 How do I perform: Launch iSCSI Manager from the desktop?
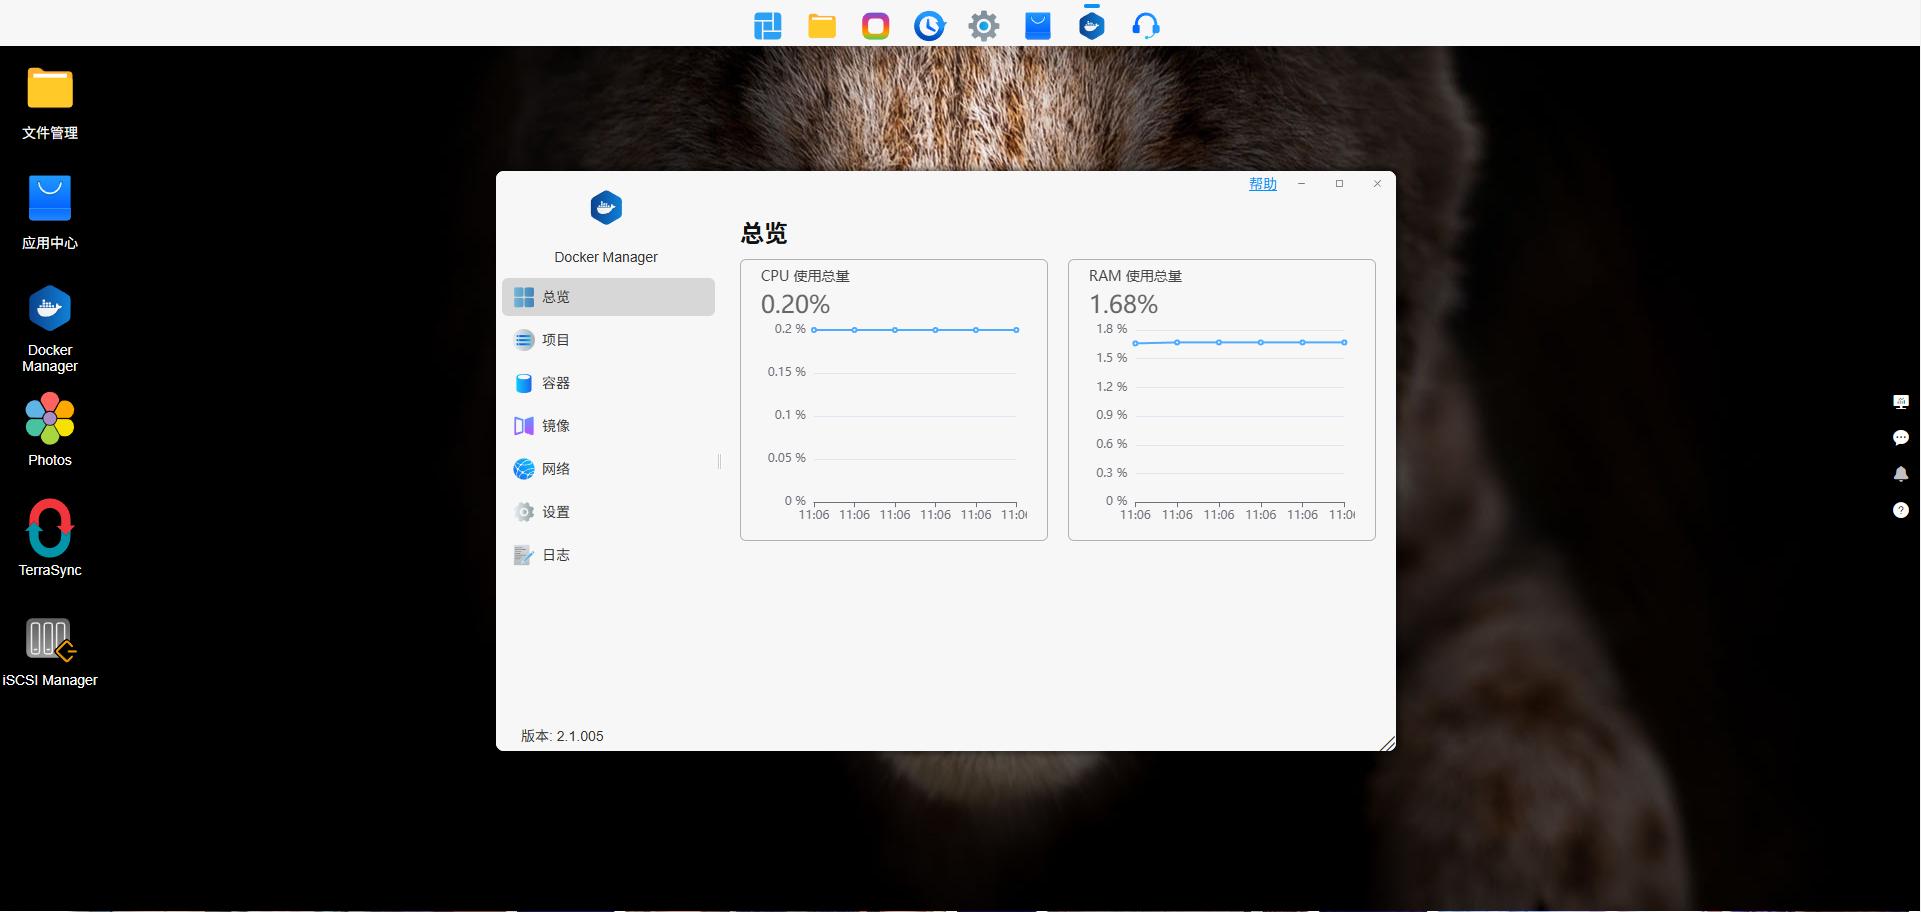(50, 639)
